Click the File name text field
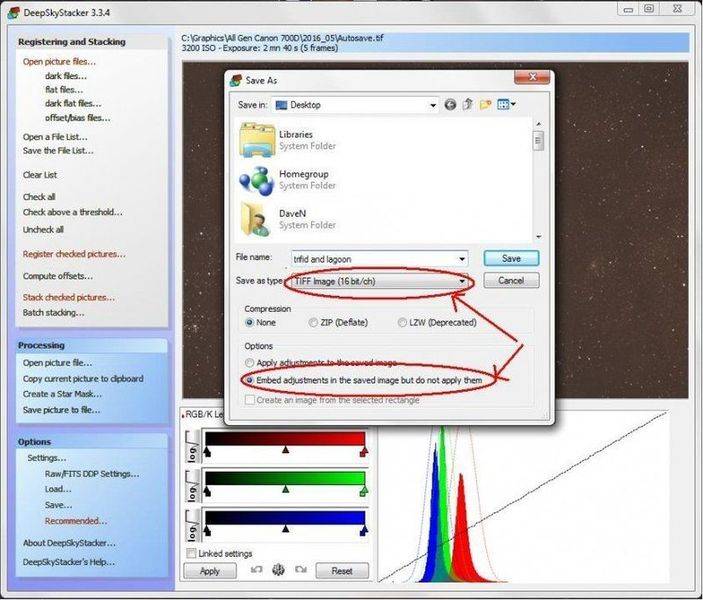 pos(378,259)
